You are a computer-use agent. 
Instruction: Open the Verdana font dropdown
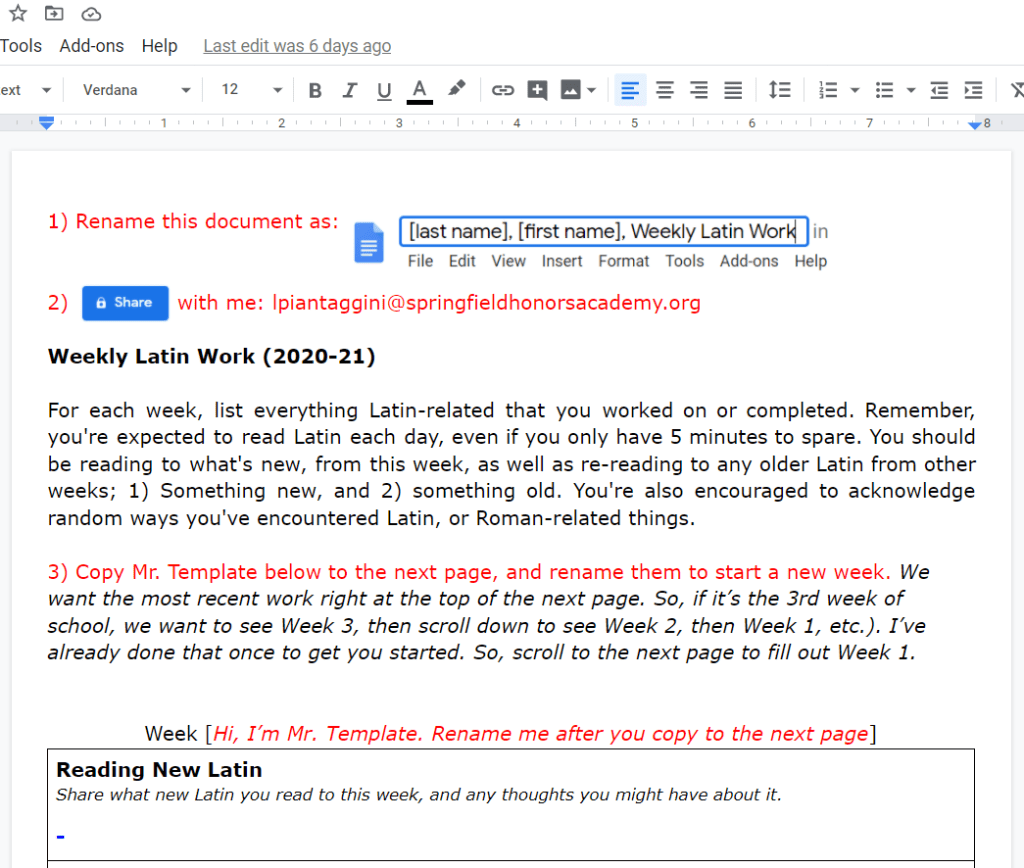coord(136,90)
